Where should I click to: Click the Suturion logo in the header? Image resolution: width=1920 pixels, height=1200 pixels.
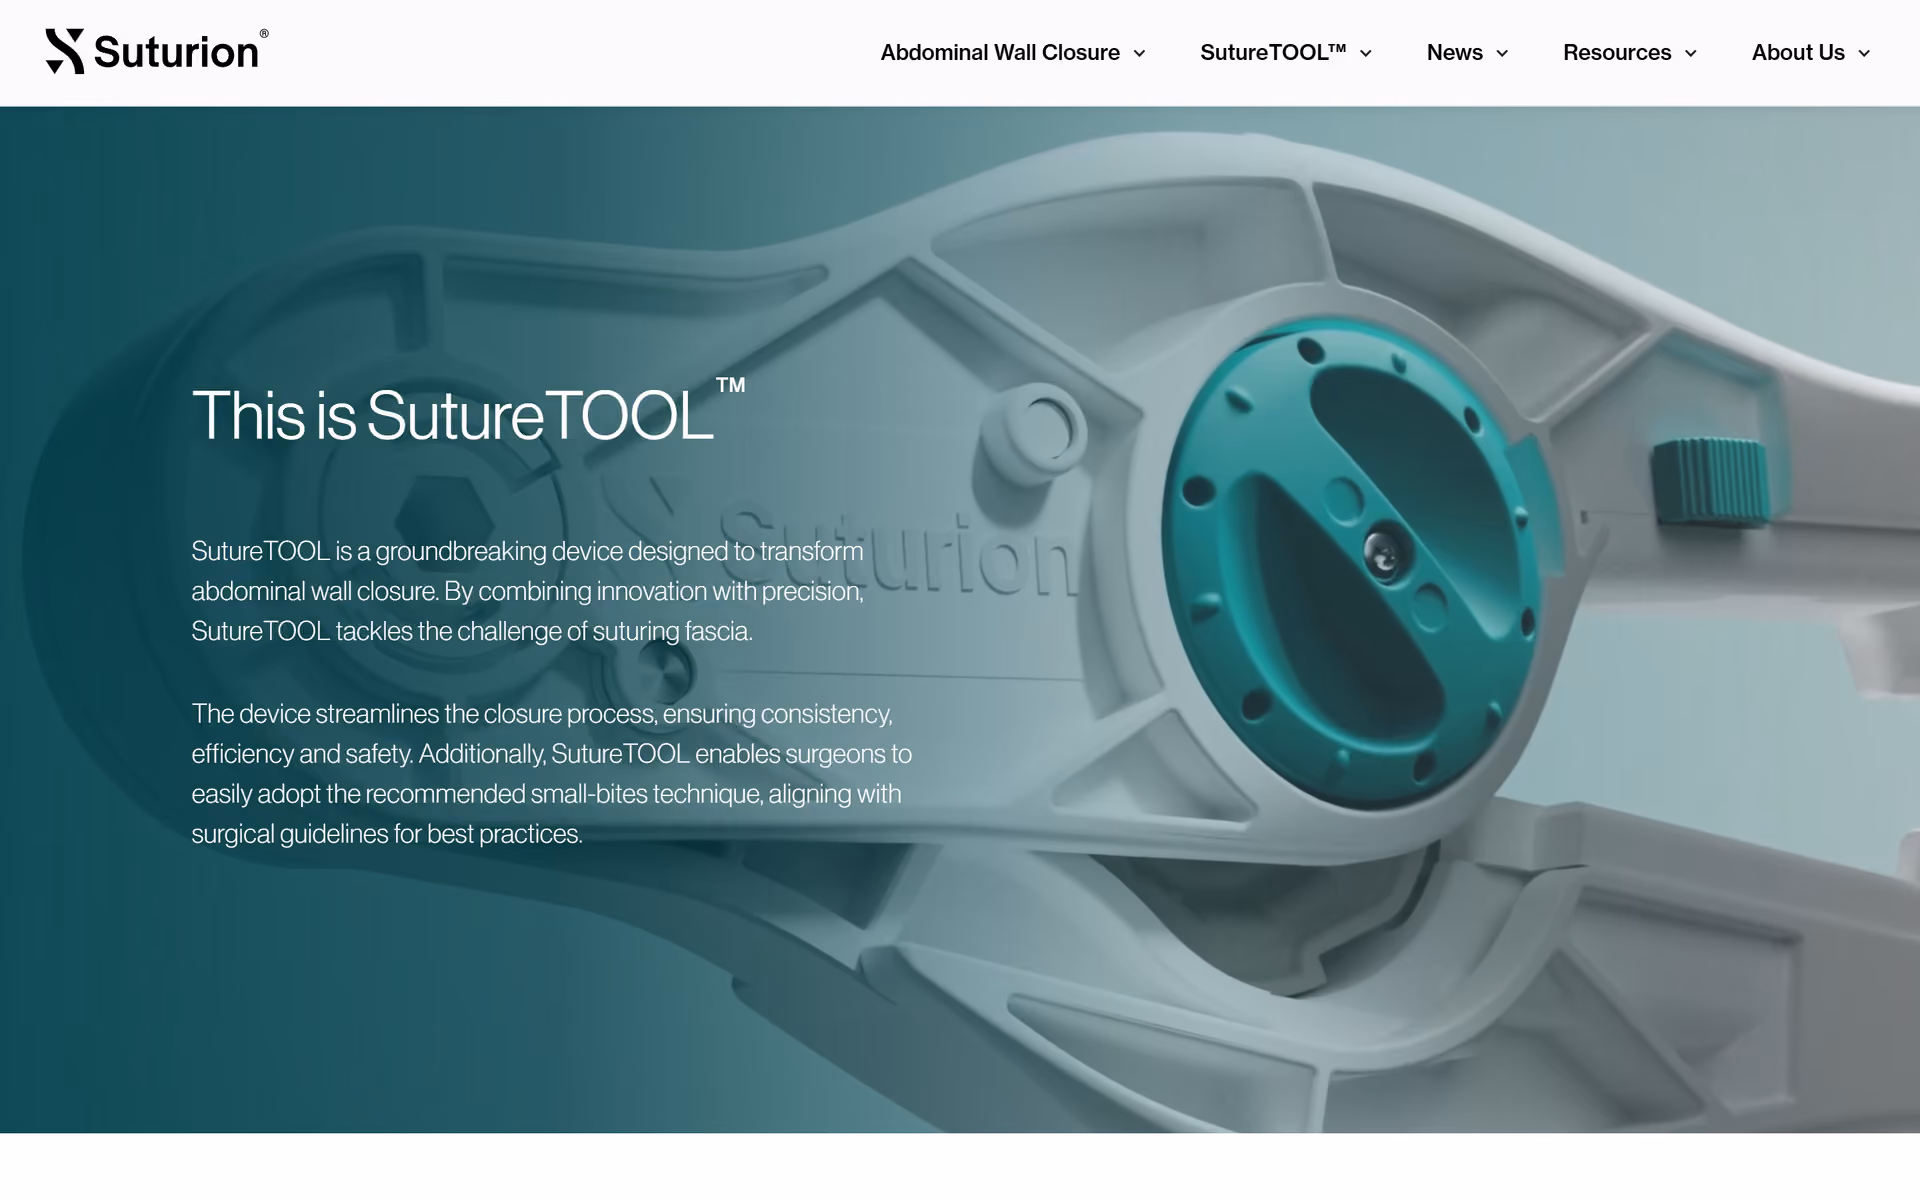coord(157,51)
